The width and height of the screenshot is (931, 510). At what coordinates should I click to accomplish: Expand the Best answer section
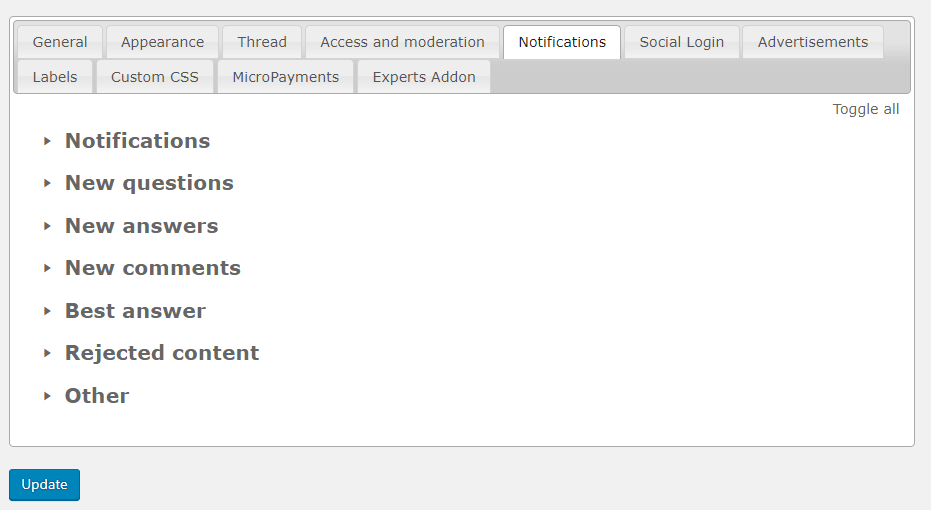[x=135, y=311]
